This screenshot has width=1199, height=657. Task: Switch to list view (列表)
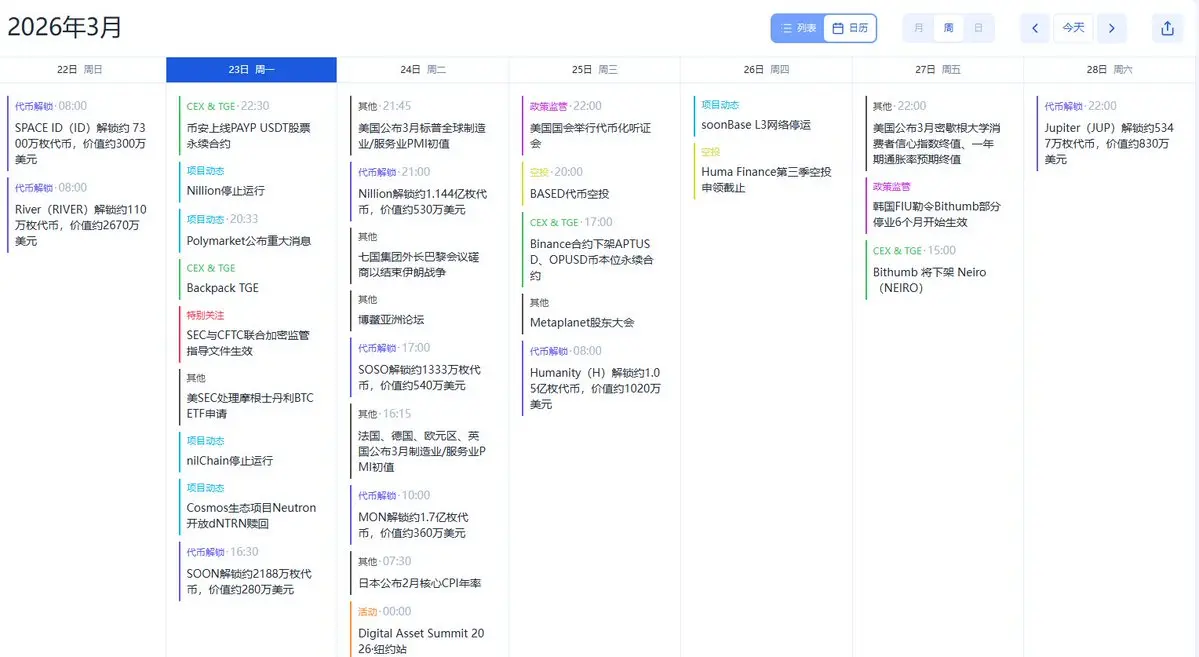click(798, 28)
